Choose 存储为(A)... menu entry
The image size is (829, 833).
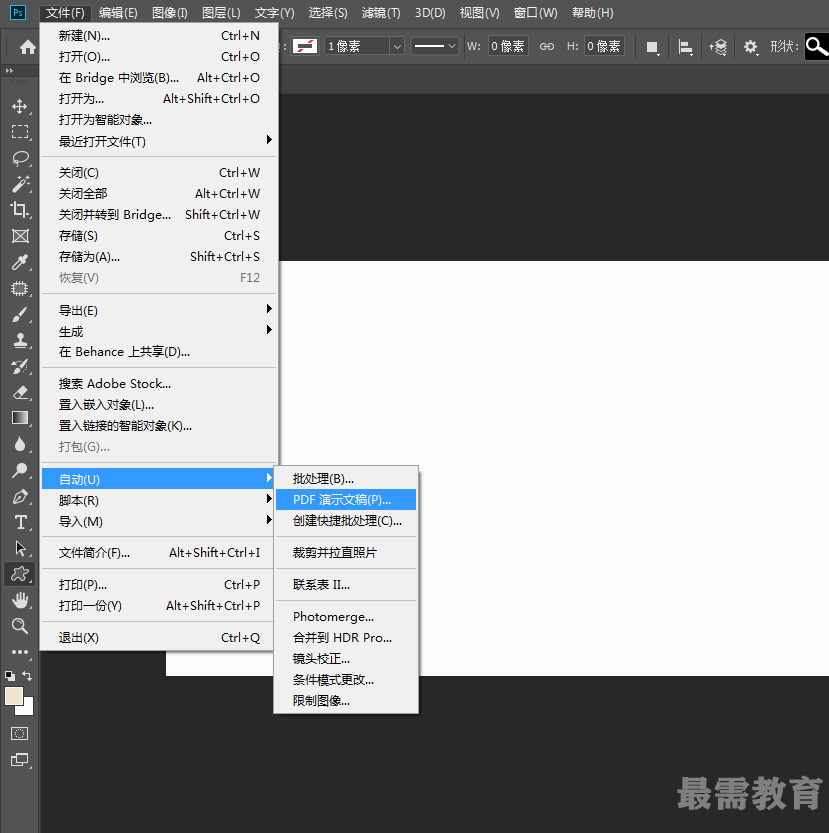[159, 257]
